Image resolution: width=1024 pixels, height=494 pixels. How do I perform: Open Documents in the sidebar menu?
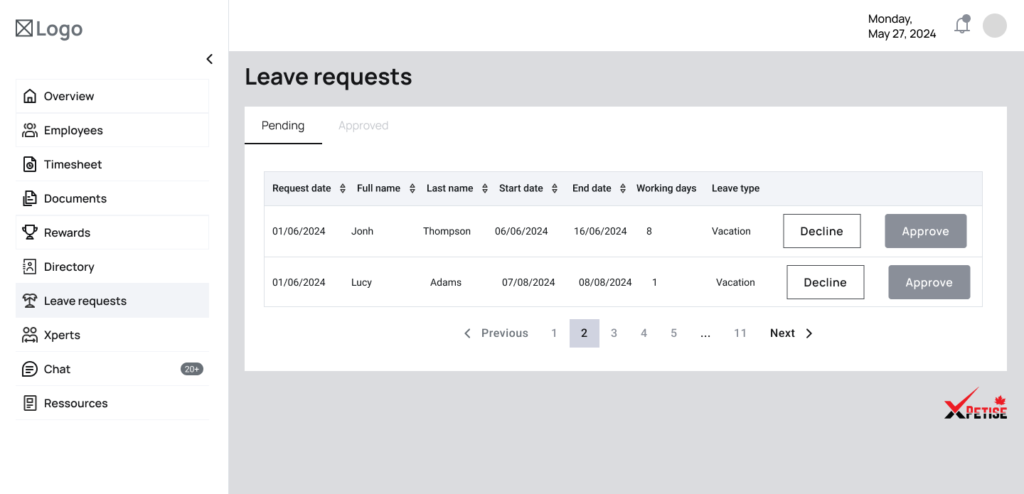tap(75, 199)
